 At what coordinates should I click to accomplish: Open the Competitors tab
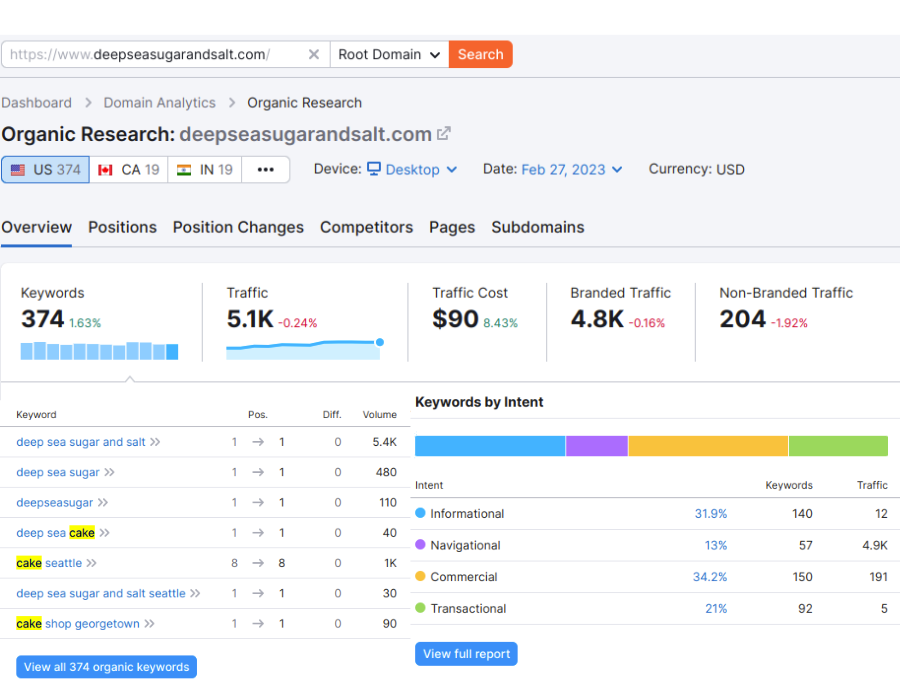click(366, 227)
